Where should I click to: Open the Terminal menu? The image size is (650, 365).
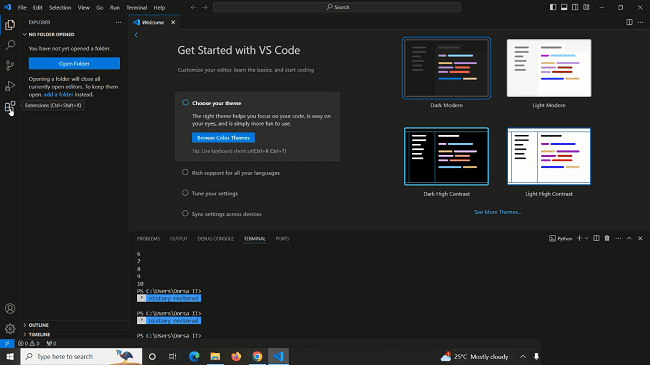point(137,7)
